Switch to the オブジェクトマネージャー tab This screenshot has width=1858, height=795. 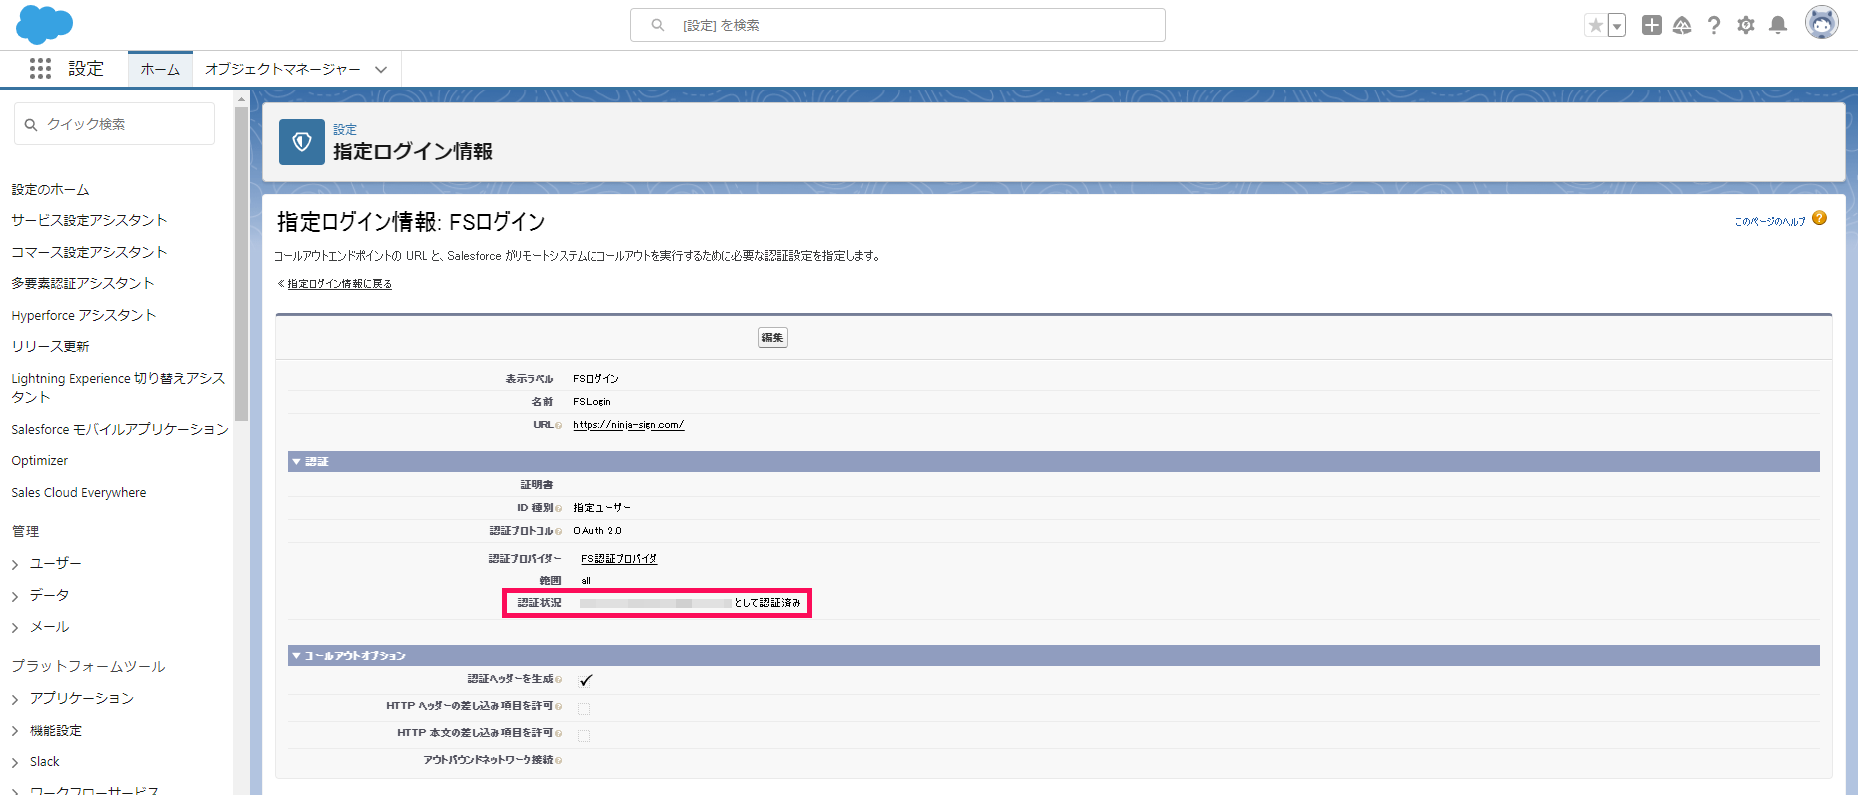pos(283,69)
